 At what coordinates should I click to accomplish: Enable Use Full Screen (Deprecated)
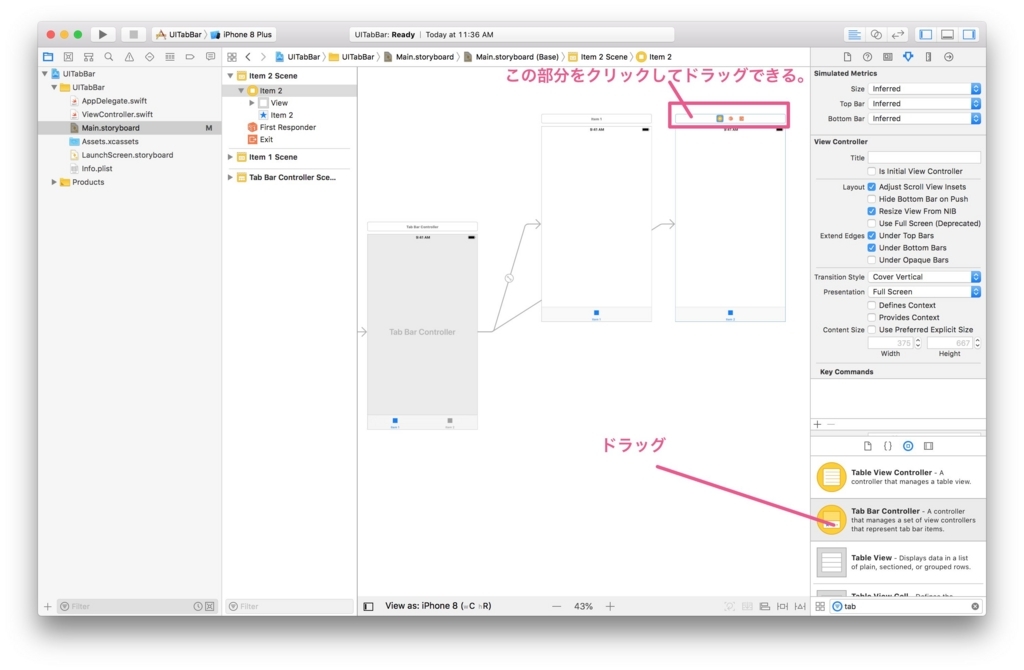871,223
